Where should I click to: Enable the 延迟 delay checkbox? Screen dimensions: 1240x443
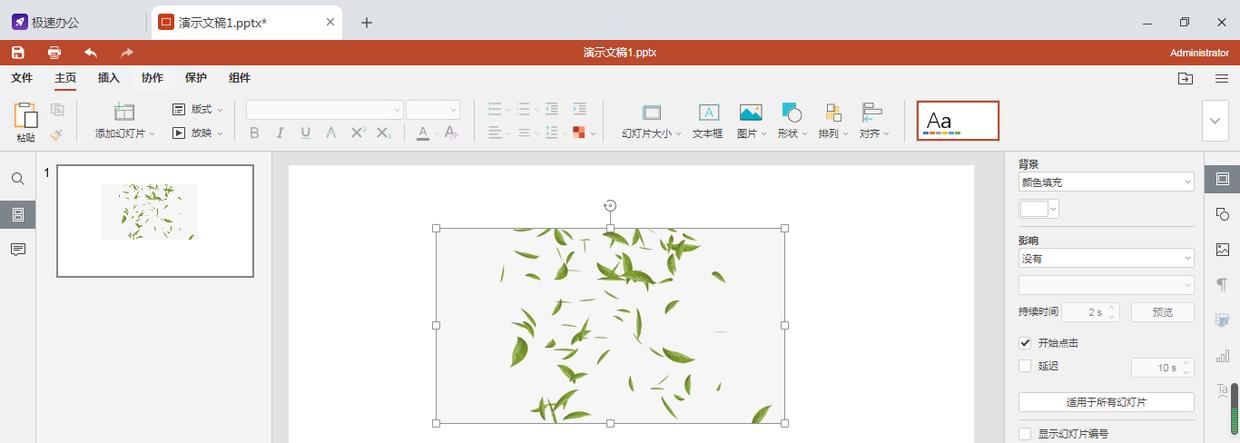[1025, 366]
